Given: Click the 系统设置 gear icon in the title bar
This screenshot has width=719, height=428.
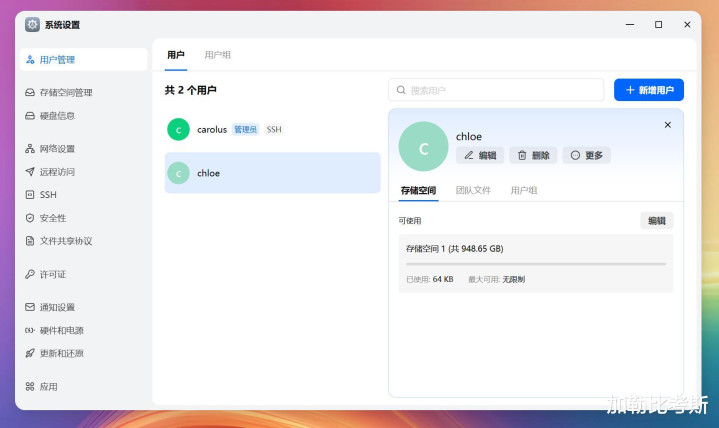Looking at the screenshot, I should [32, 24].
